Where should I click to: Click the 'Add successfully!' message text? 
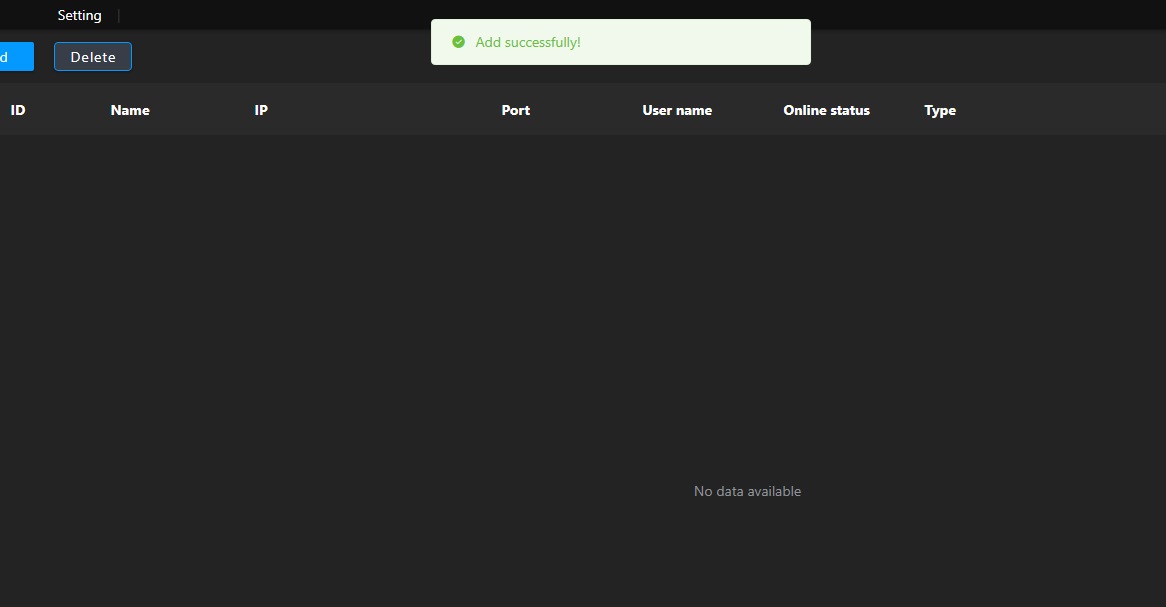point(528,42)
